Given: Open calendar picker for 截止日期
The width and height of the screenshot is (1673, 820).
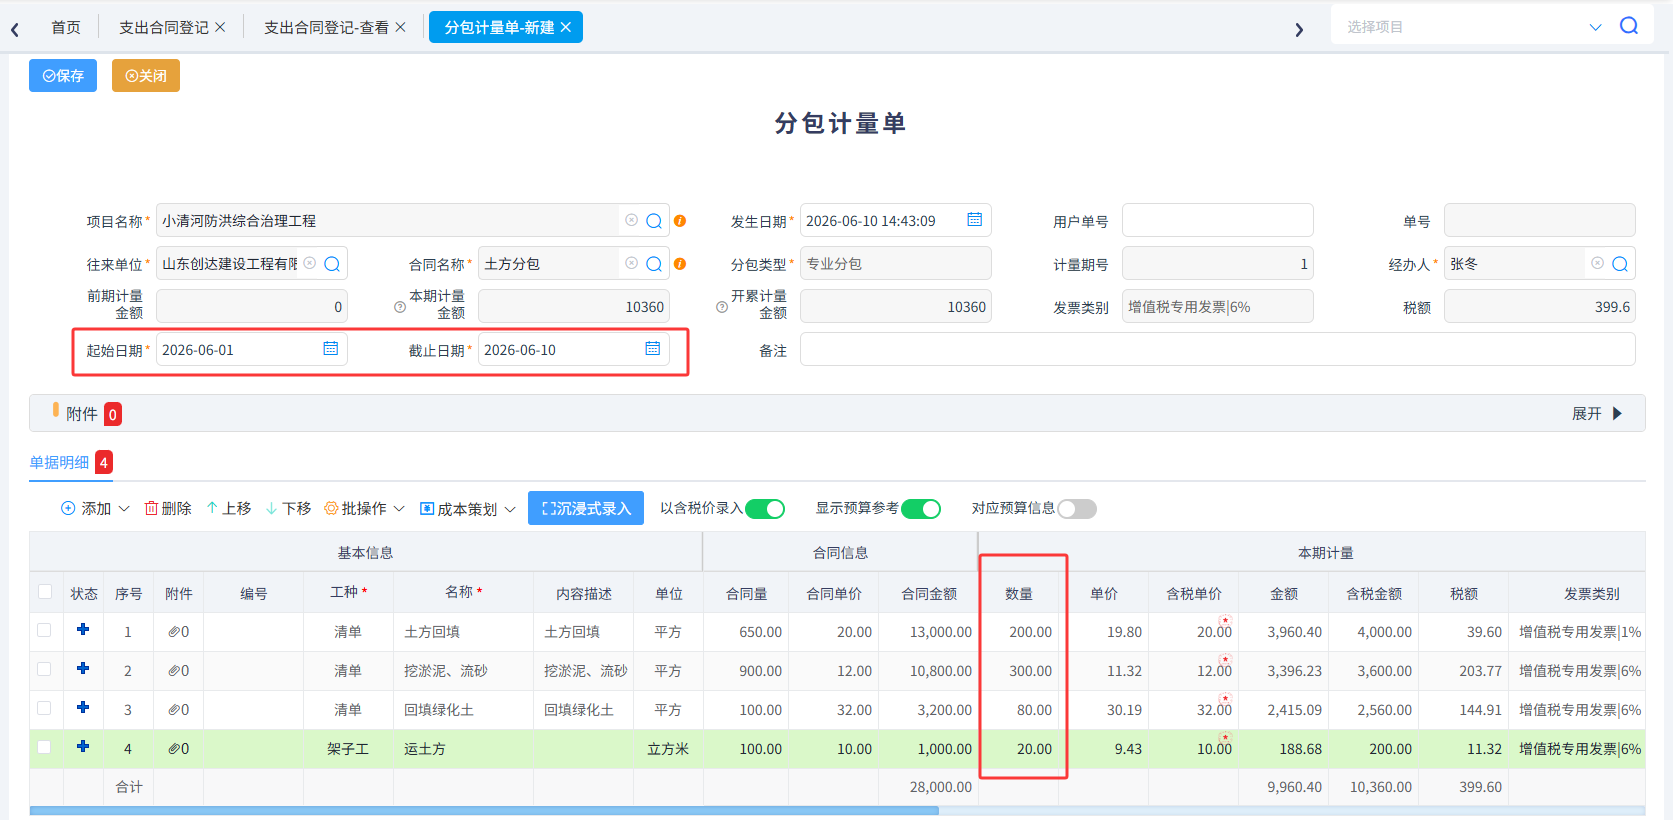Looking at the screenshot, I should click(x=653, y=349).
